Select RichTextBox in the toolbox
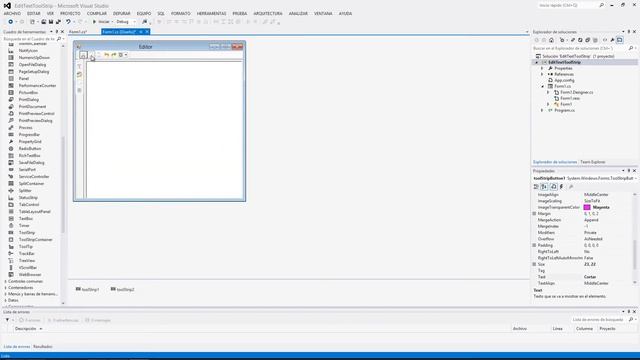This screenshot has height=360, width=640. pyautogui.click(x=30, y=156)
